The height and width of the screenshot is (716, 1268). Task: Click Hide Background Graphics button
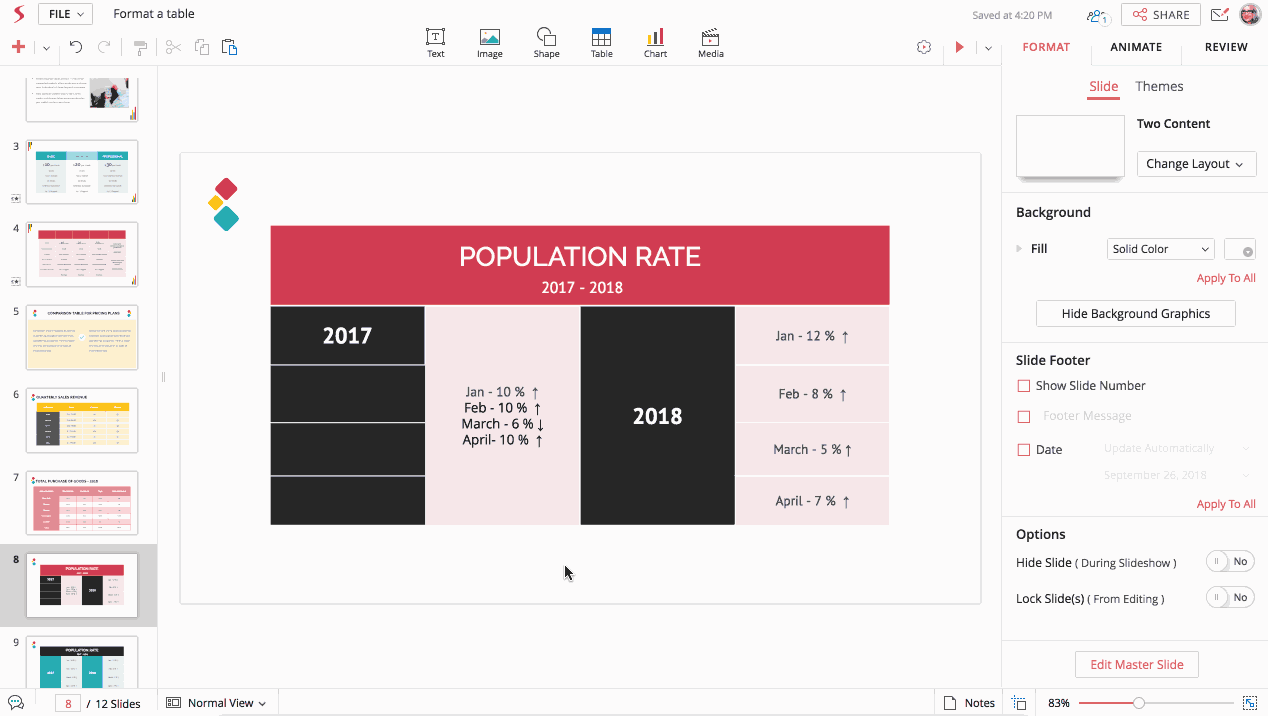pos(1136,314)
